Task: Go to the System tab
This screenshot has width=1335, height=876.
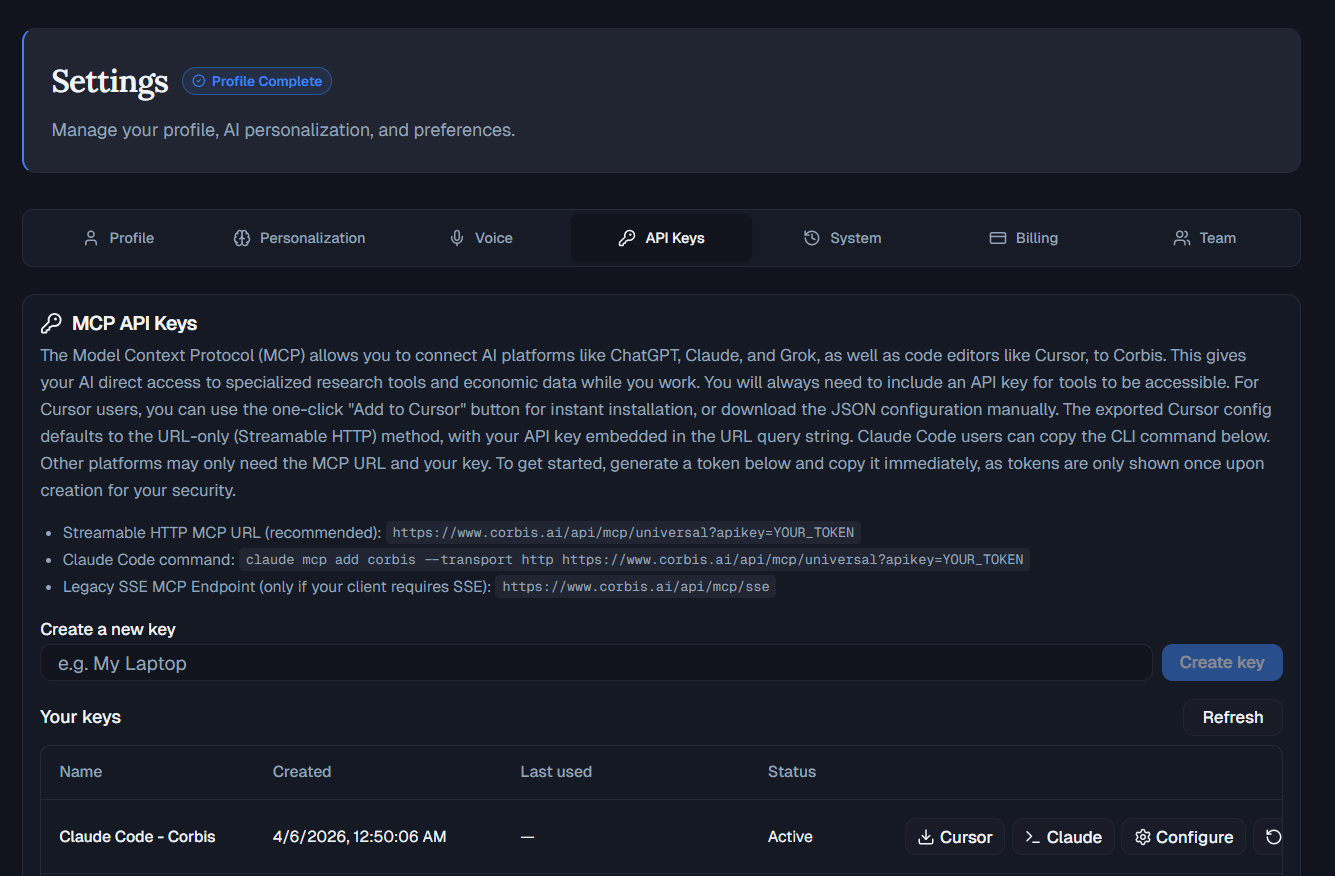Action: tap(842, 238)
